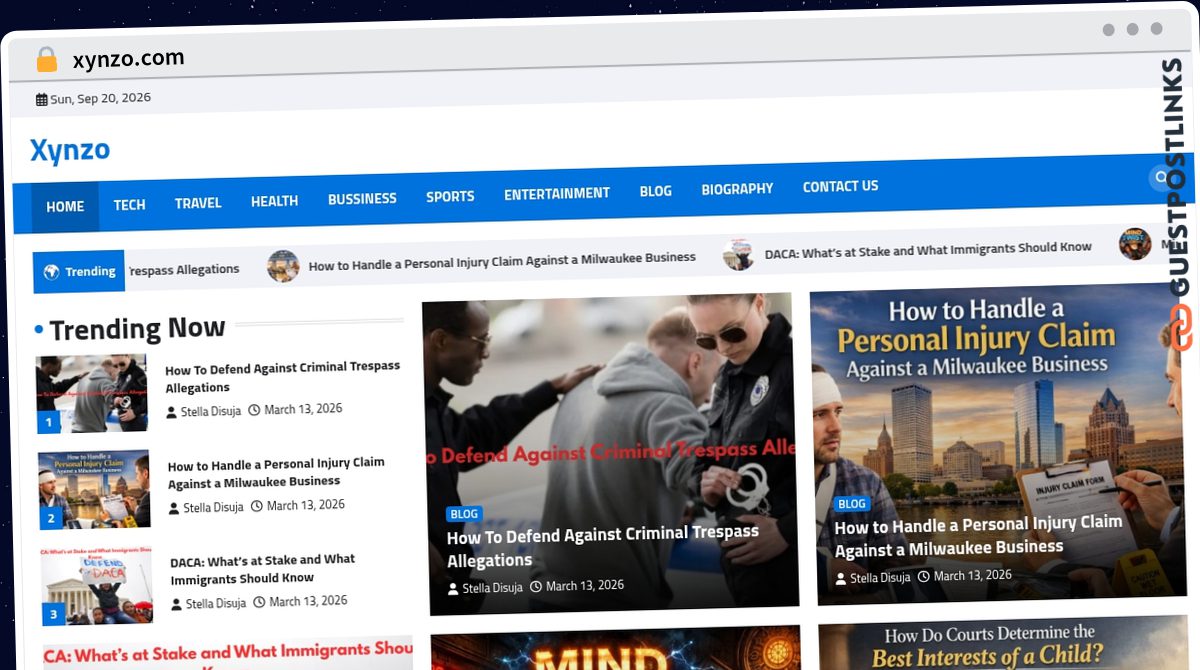Click the round thumbnail before the DACA ticker headline

point(739,255)
